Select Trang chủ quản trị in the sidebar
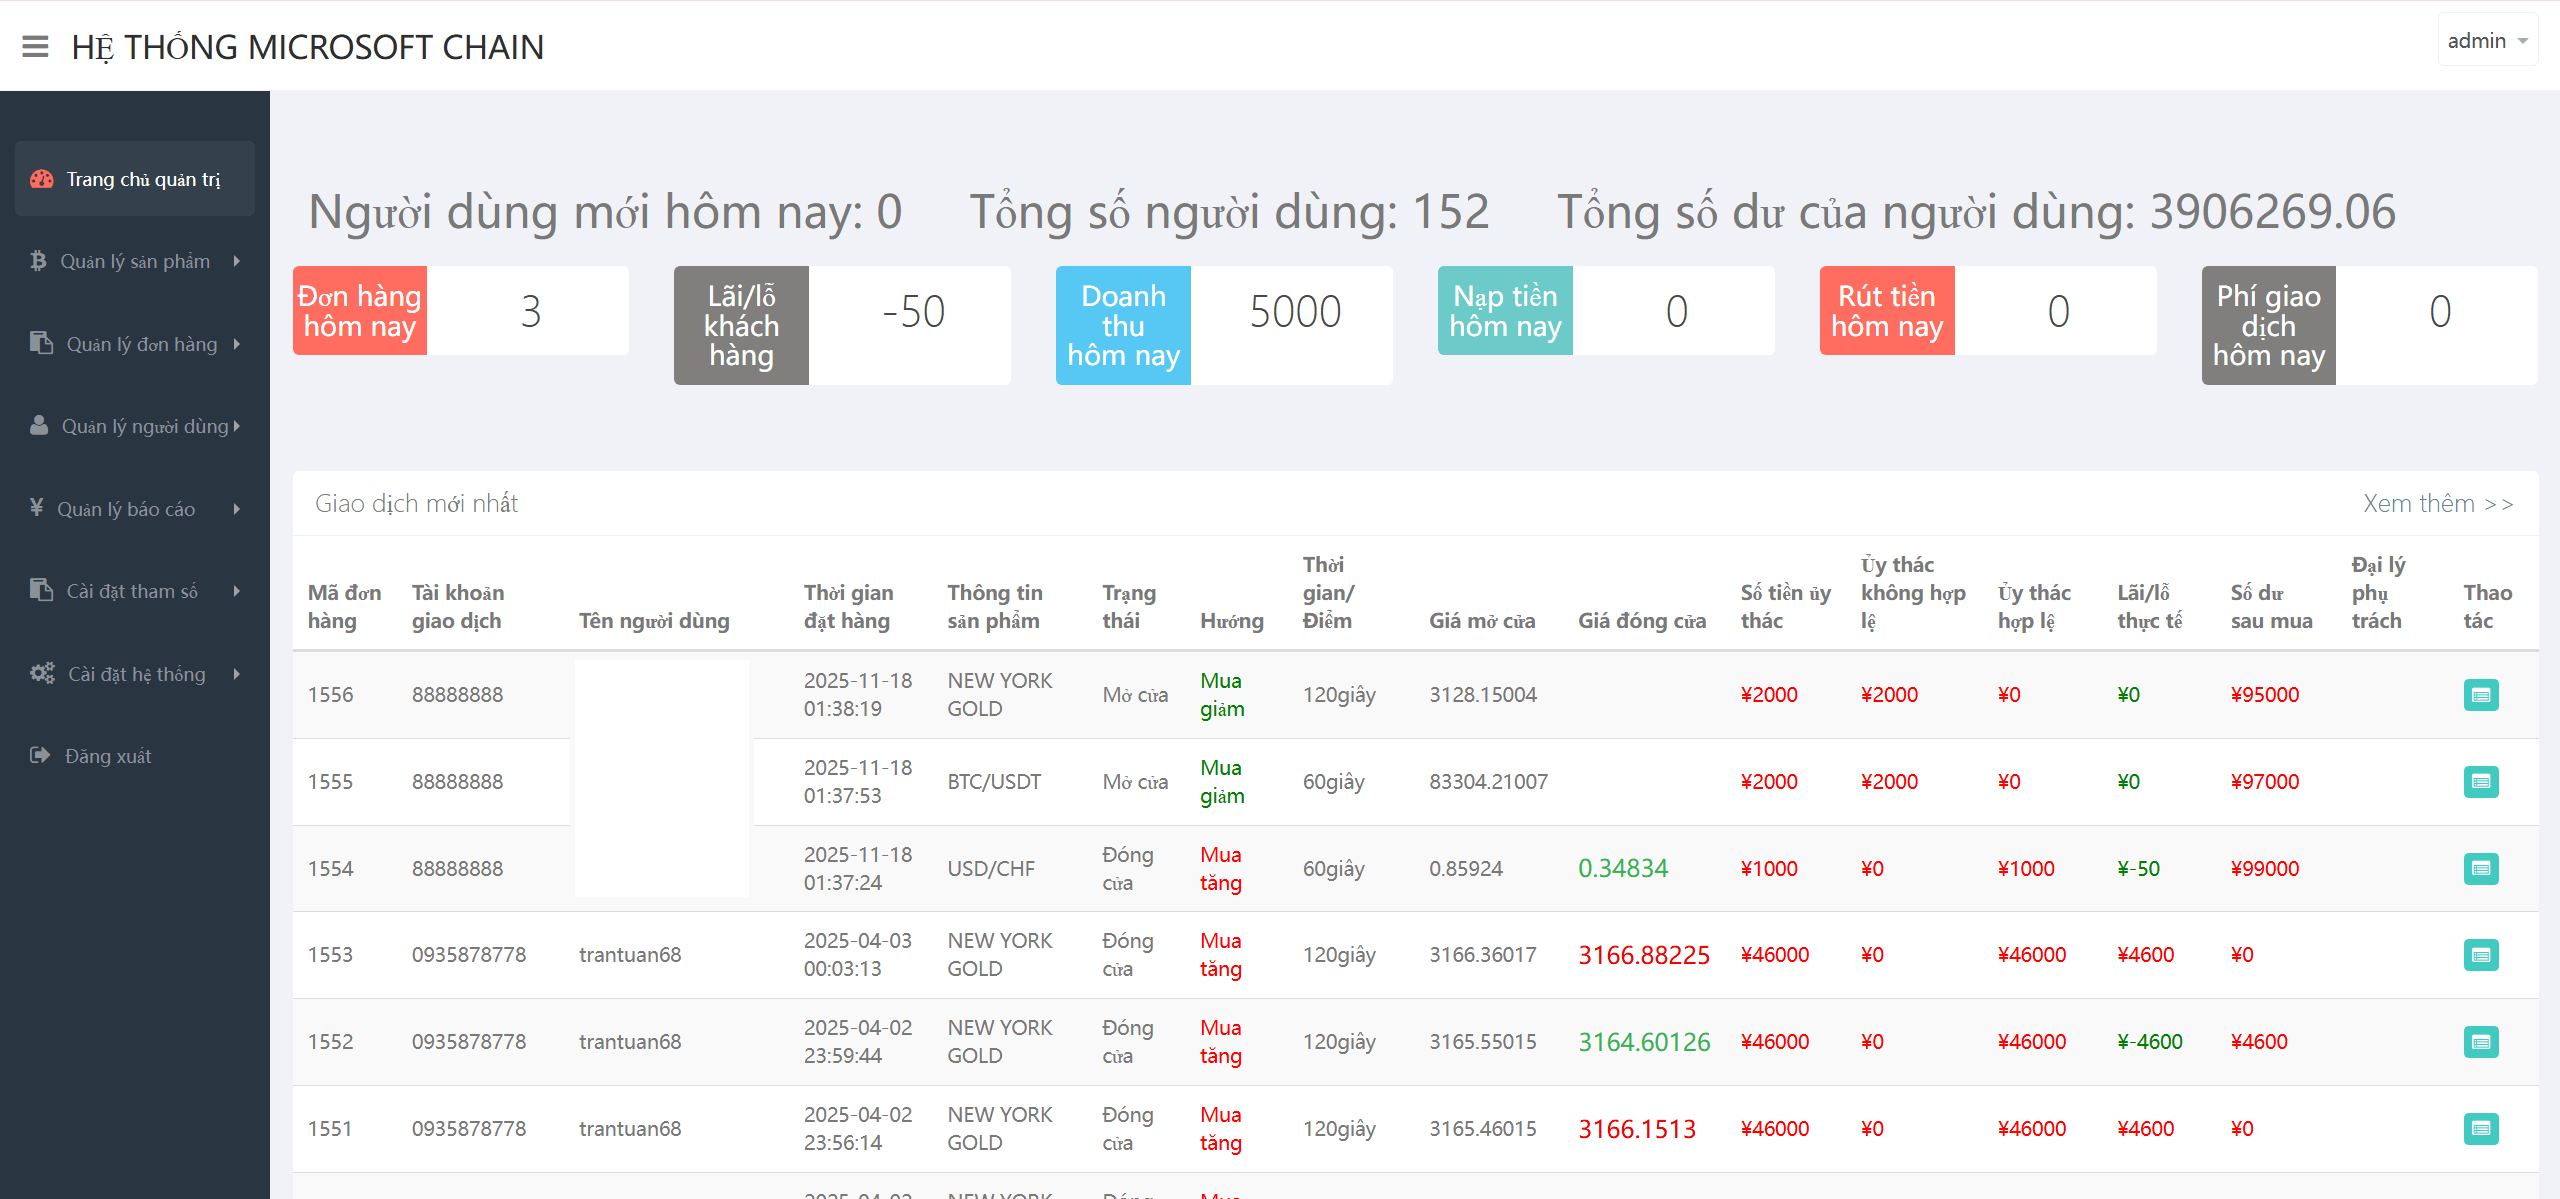Screen dimensions: 2560x1199 tap(134, 178)
